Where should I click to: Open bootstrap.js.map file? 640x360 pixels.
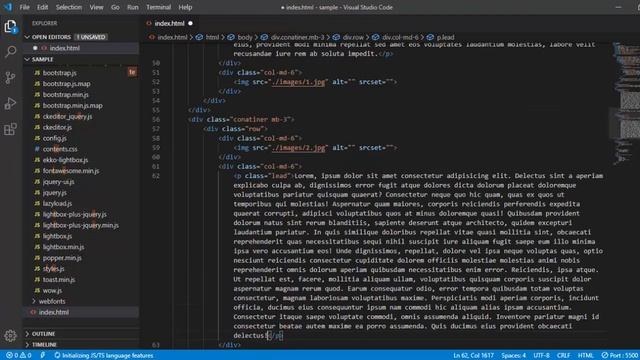pyautogui.click(x=67, y=84)
